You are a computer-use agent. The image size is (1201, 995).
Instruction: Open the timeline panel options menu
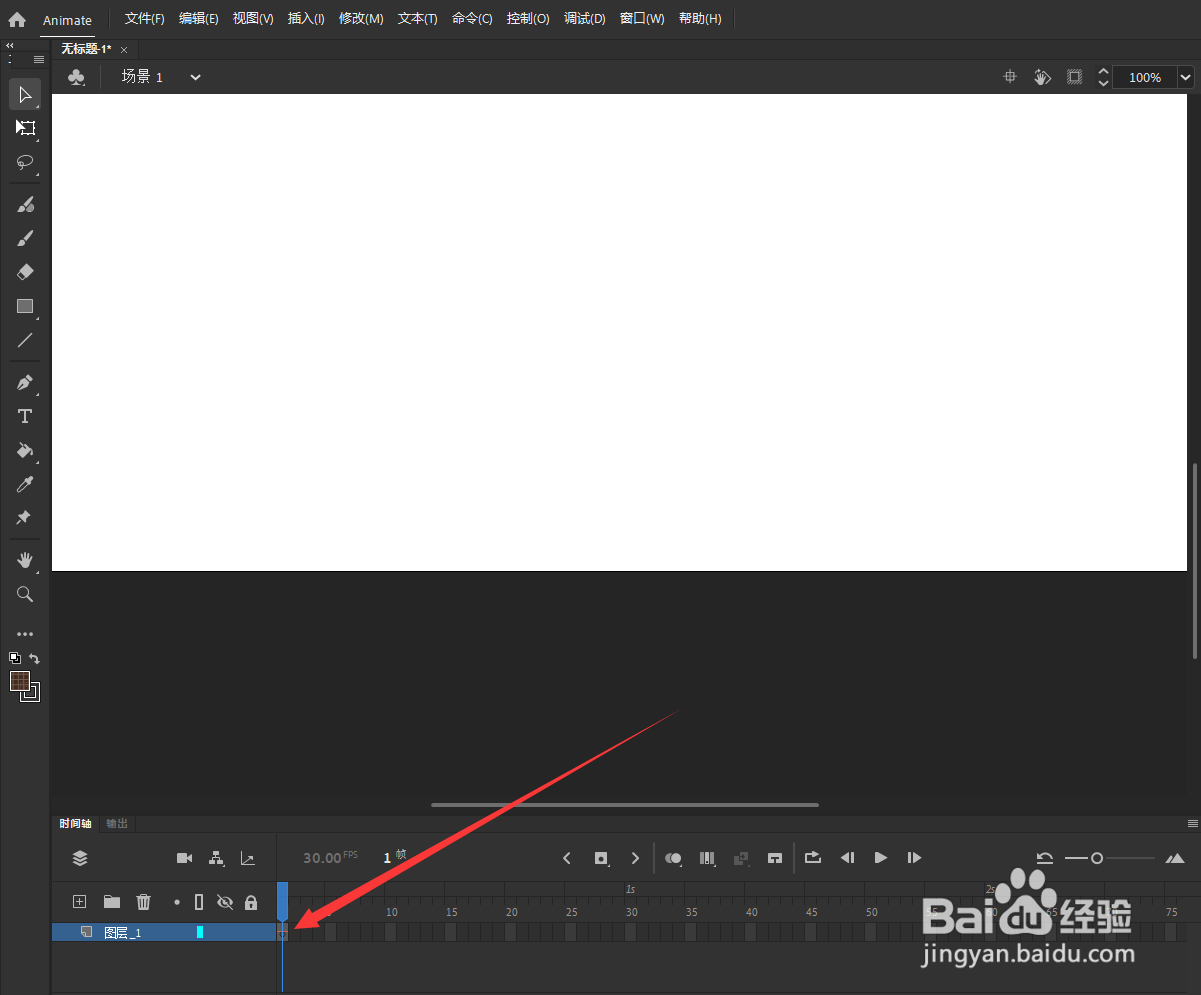tap(1192, 823)
